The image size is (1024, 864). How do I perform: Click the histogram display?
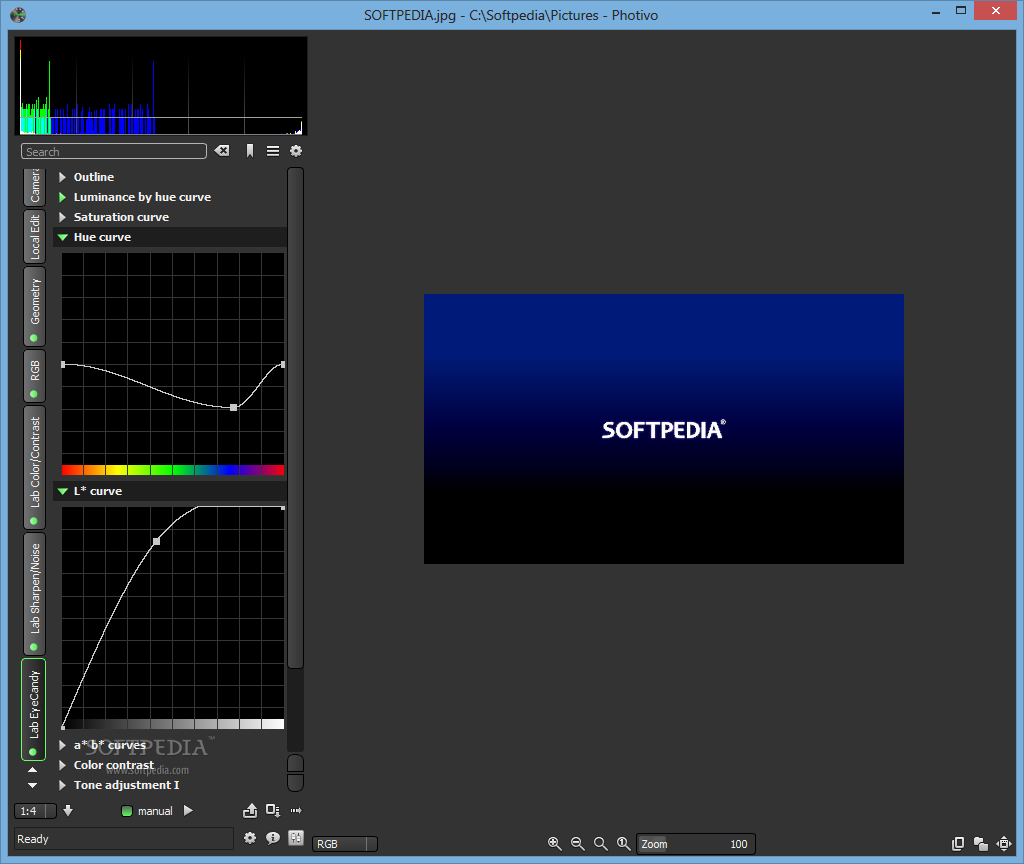(161, 86)
